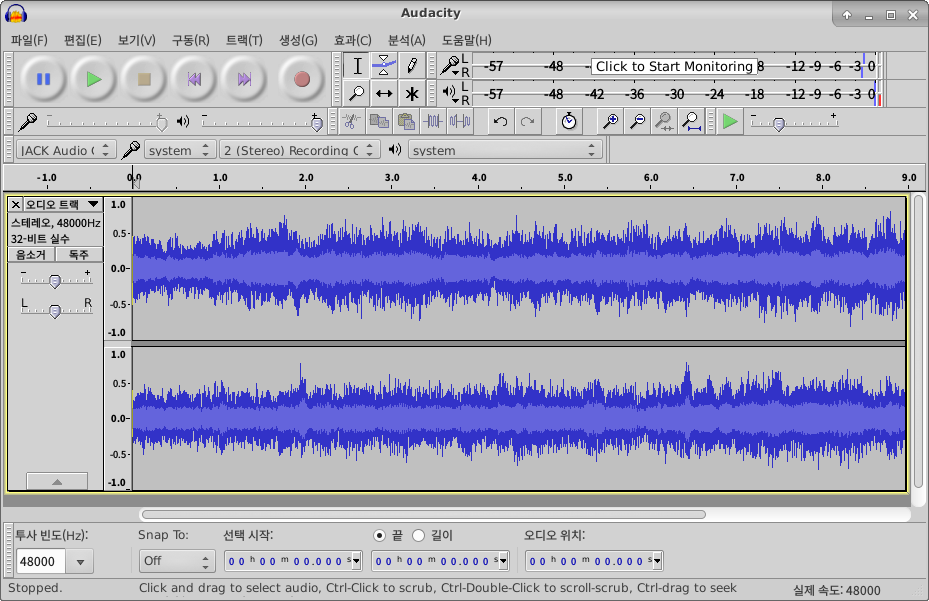Open the playback device 'system' dropdown
929x601 pixels.
click(x=505, y=150)
